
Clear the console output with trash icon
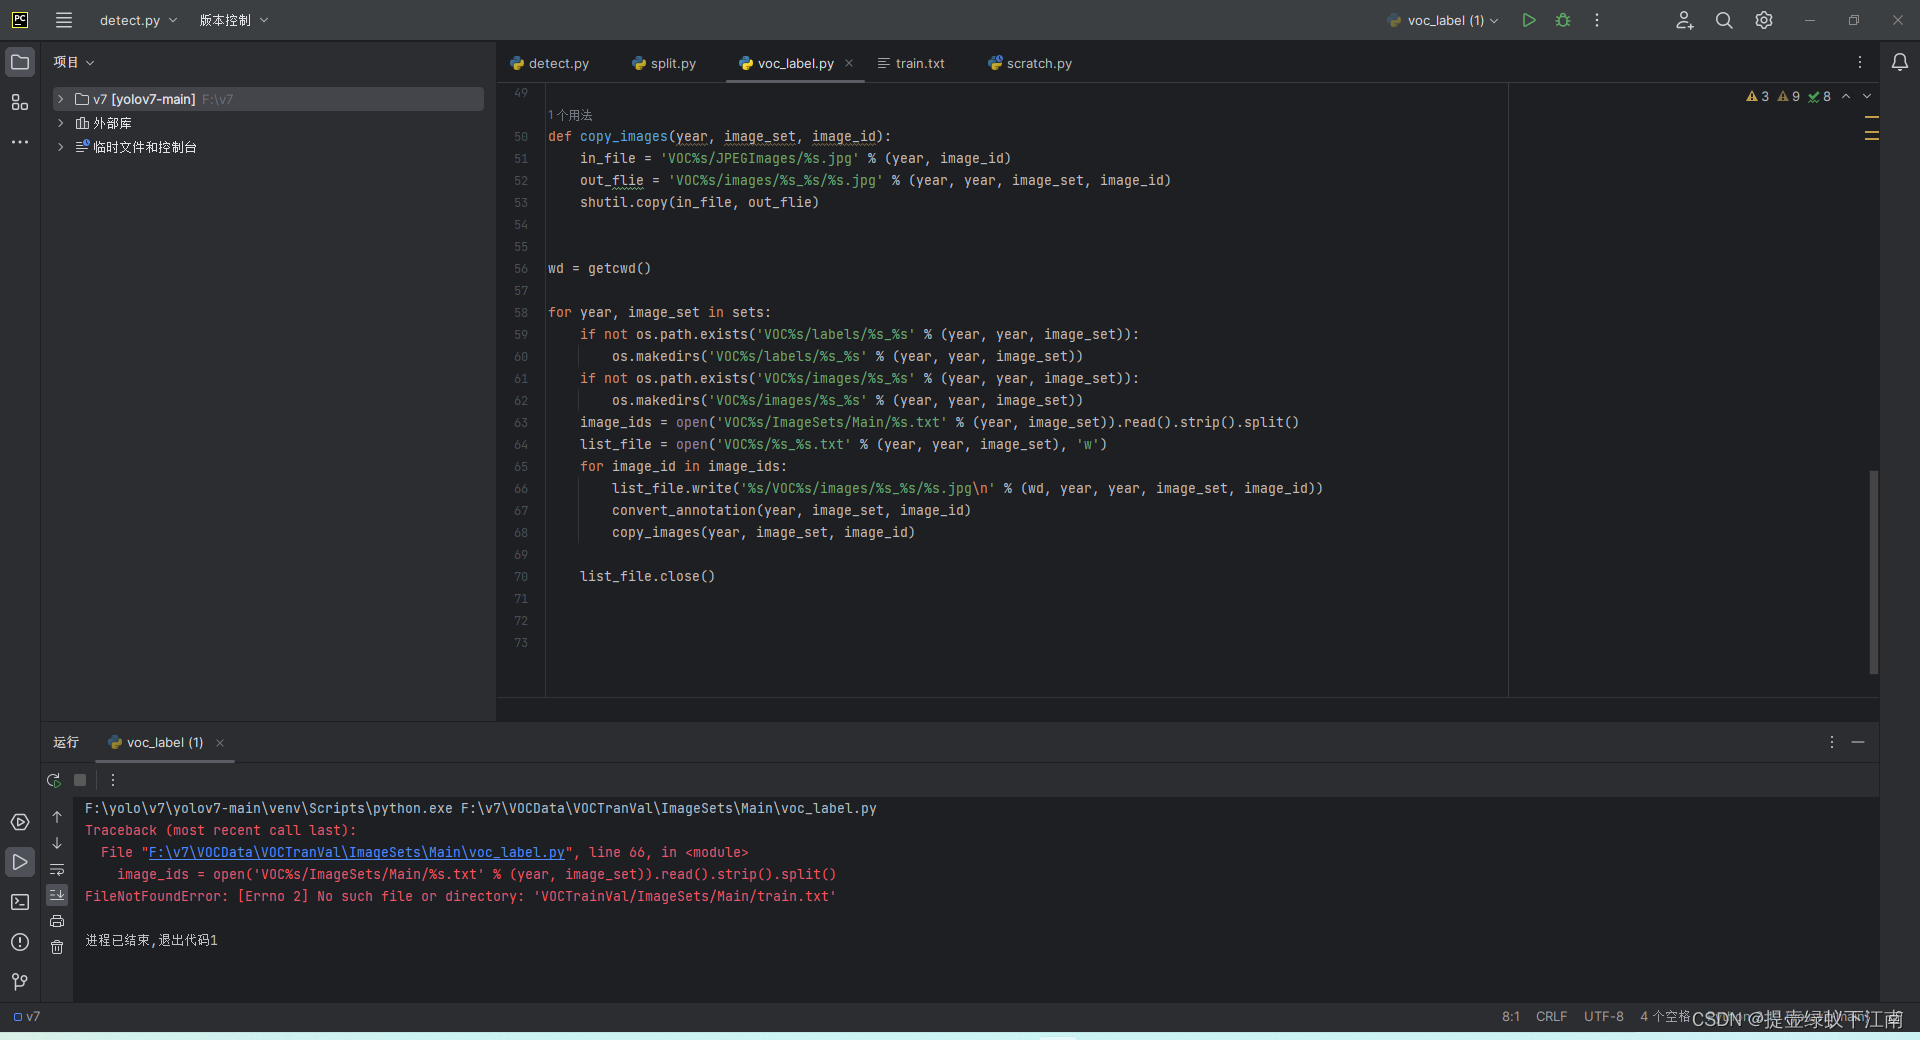(x=57, y=948)
